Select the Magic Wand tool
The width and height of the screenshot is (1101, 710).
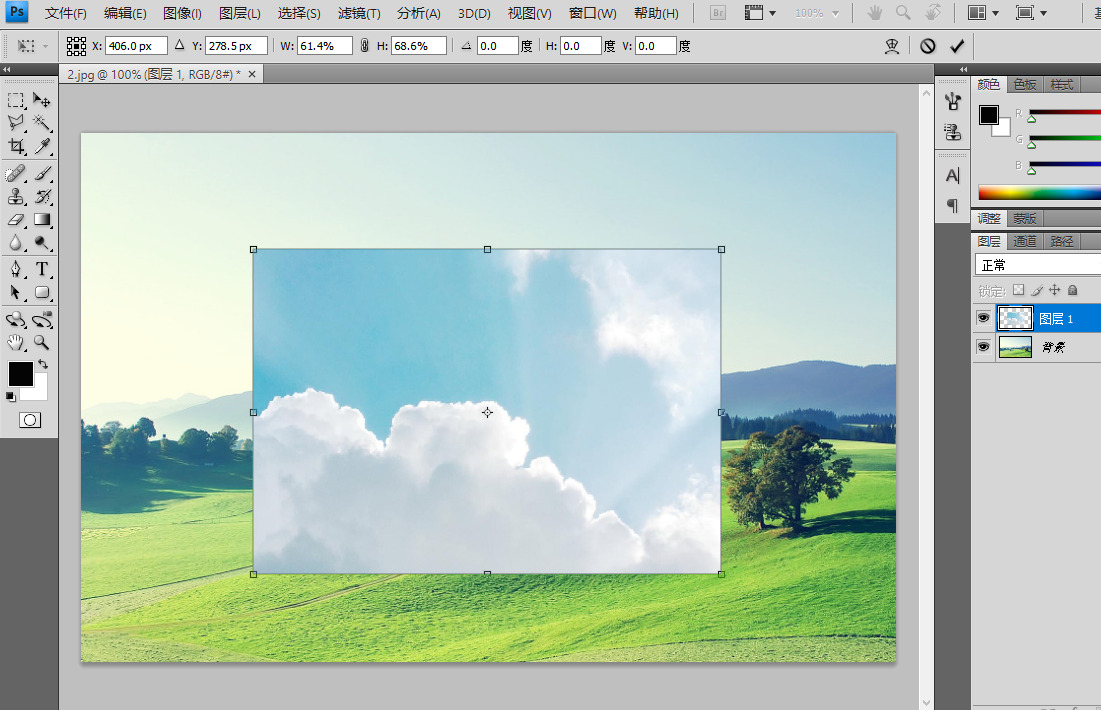(43, 122)
